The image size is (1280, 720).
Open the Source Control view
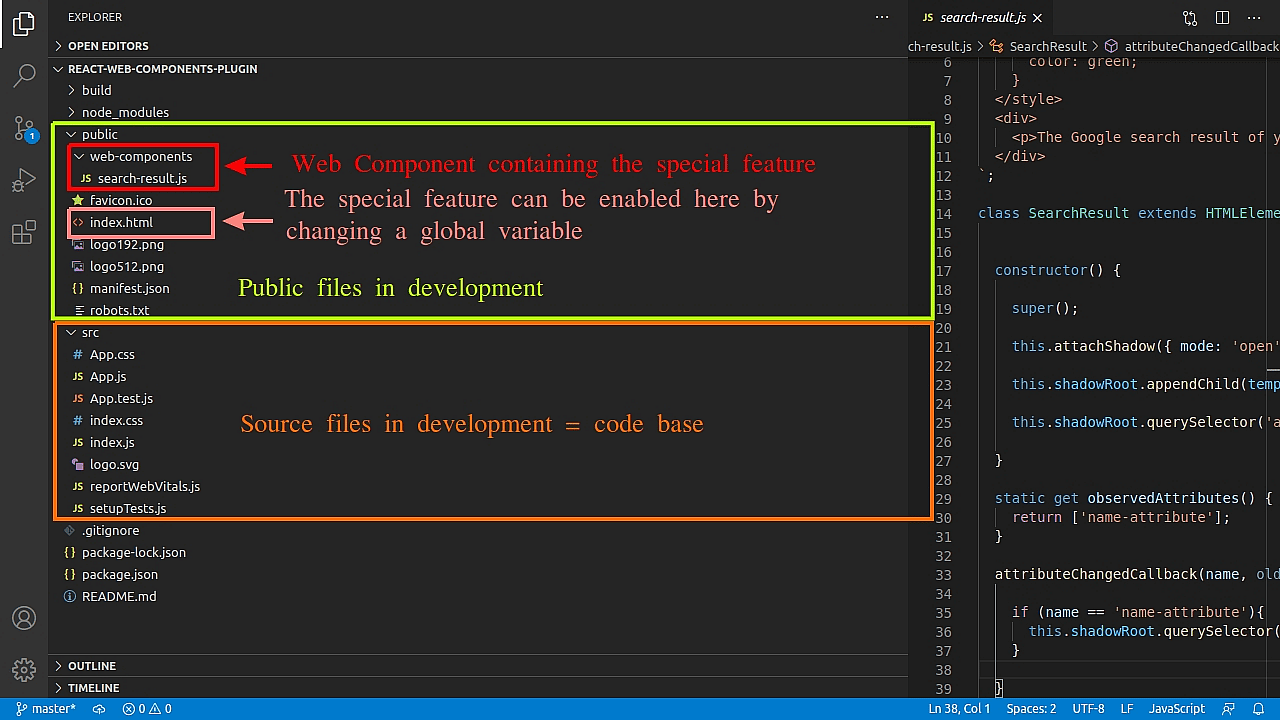[x=24, y=128]
